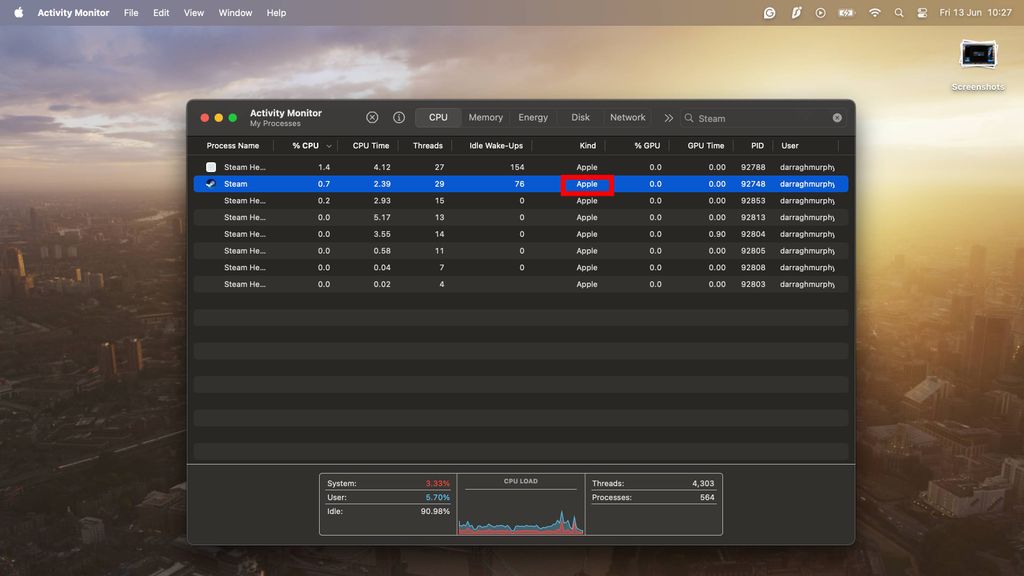Click the toolbar overflow chevron icon
1024x576 pixels.
[x=668, y=117]
